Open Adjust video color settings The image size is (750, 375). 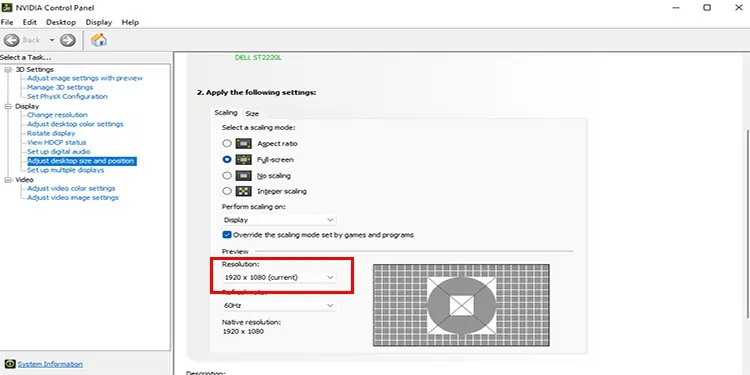click(x=71, y=188)
